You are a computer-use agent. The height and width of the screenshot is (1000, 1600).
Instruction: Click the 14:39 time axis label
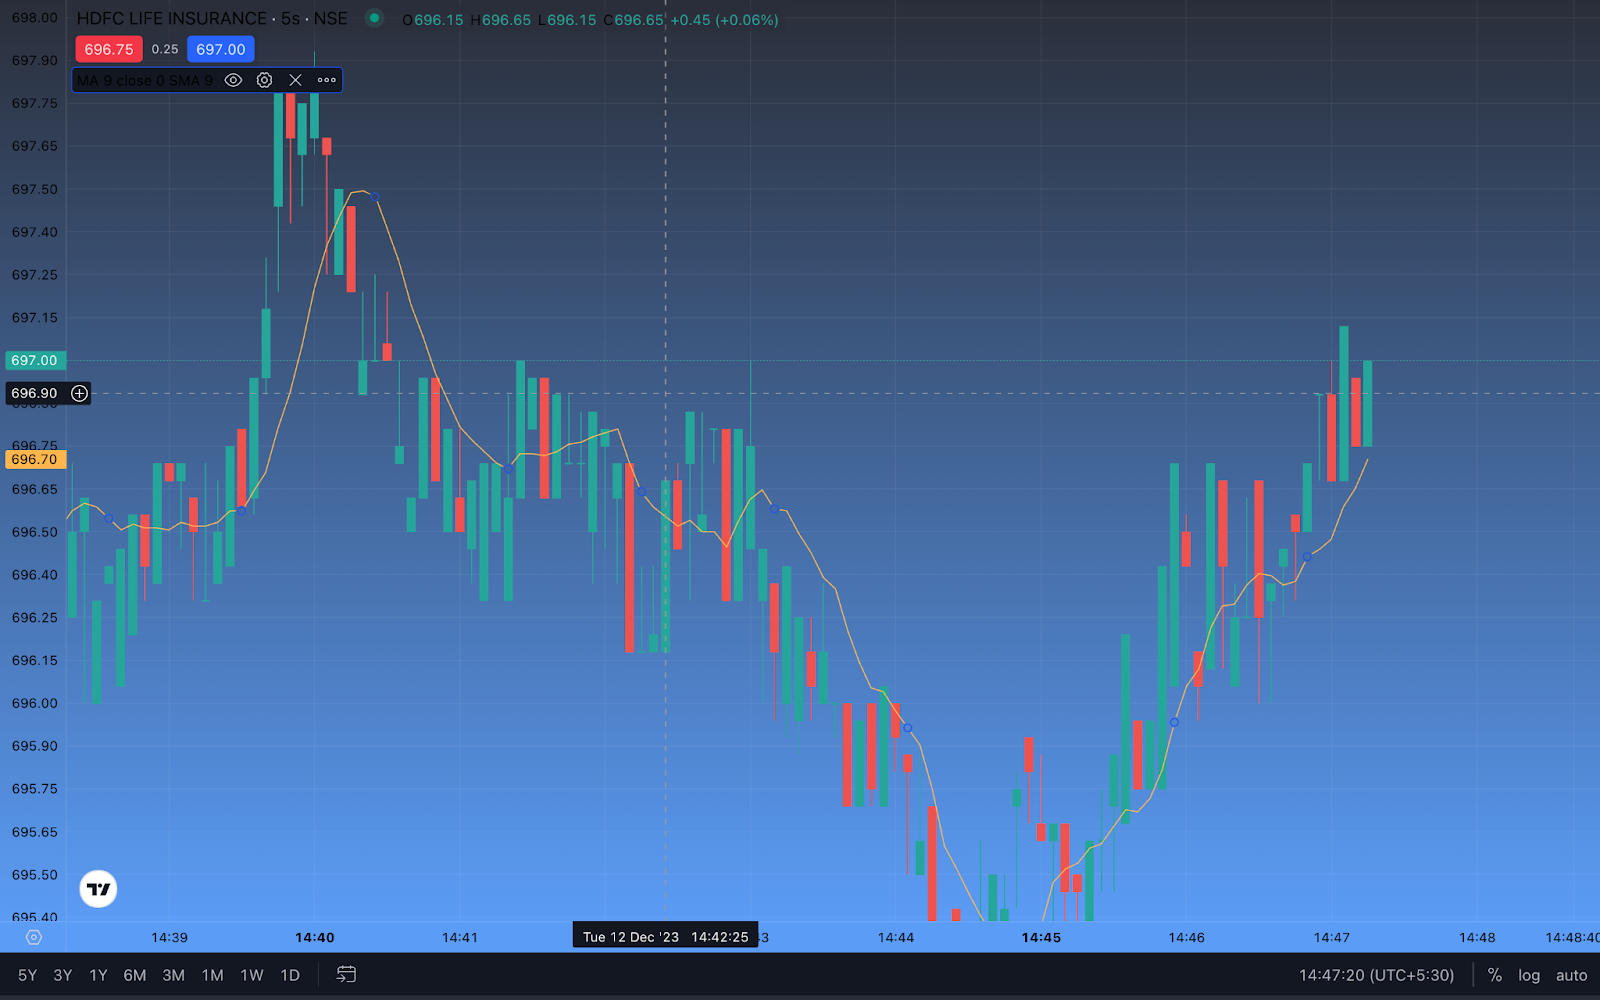coord(169,937)
